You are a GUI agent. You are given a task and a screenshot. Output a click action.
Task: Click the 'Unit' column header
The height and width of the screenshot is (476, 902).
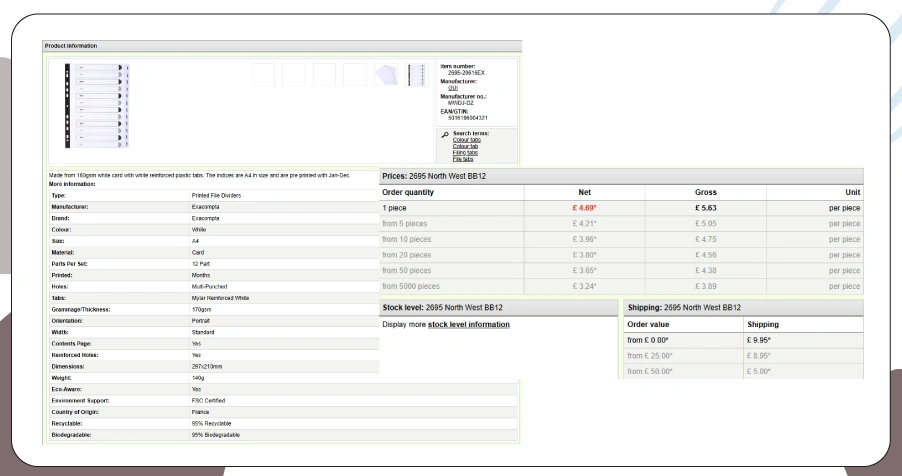853,192
